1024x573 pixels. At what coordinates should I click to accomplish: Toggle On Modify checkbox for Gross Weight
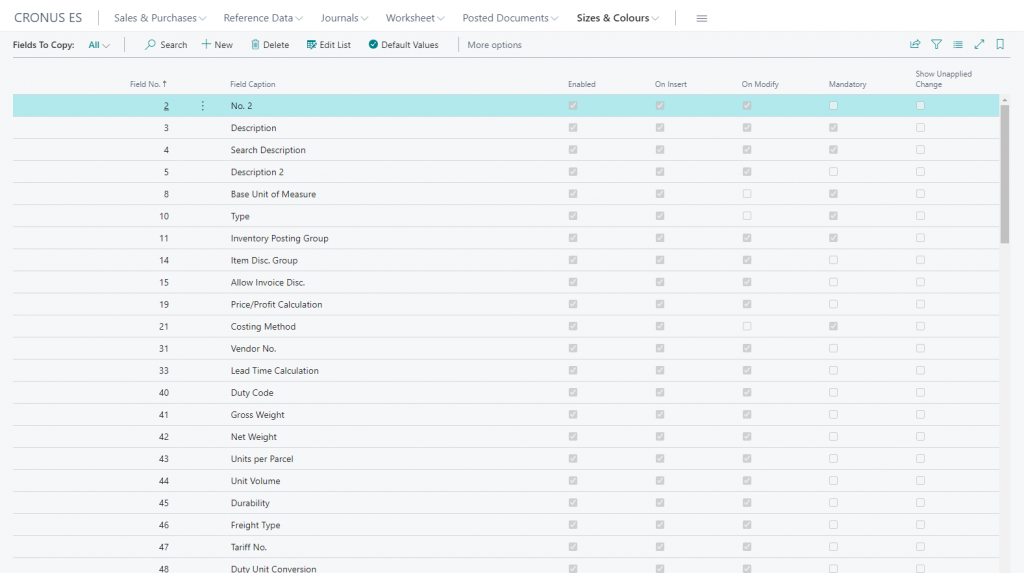(746, 414)
